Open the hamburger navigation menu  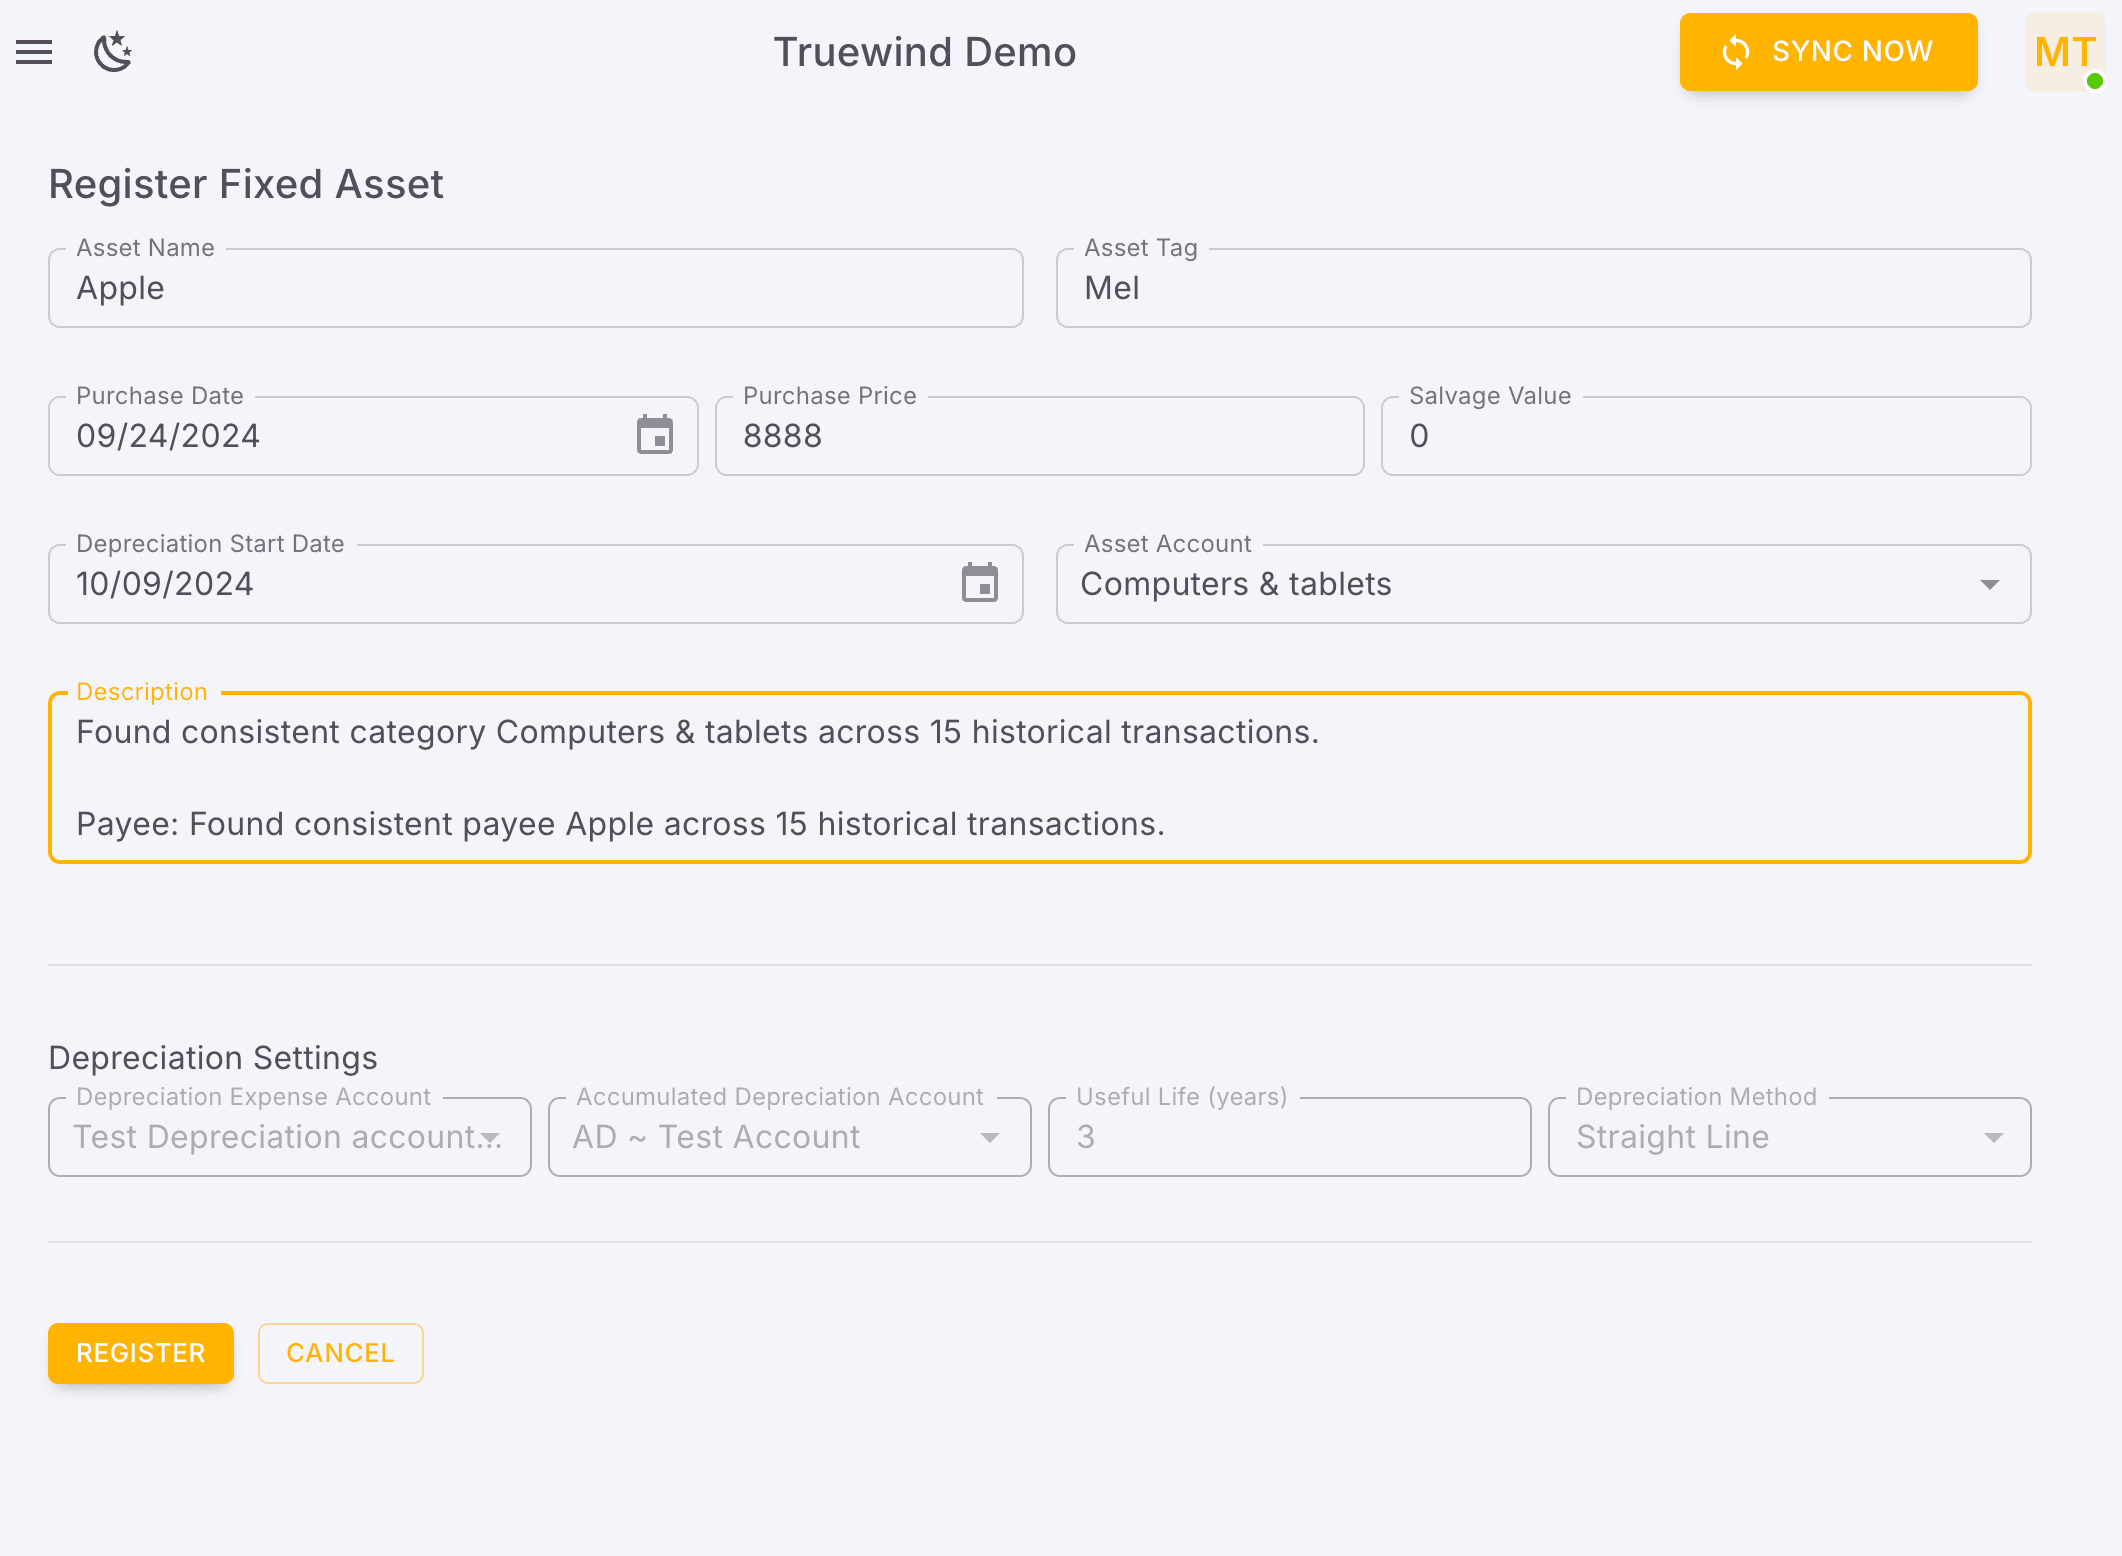(x=35, y=52)
